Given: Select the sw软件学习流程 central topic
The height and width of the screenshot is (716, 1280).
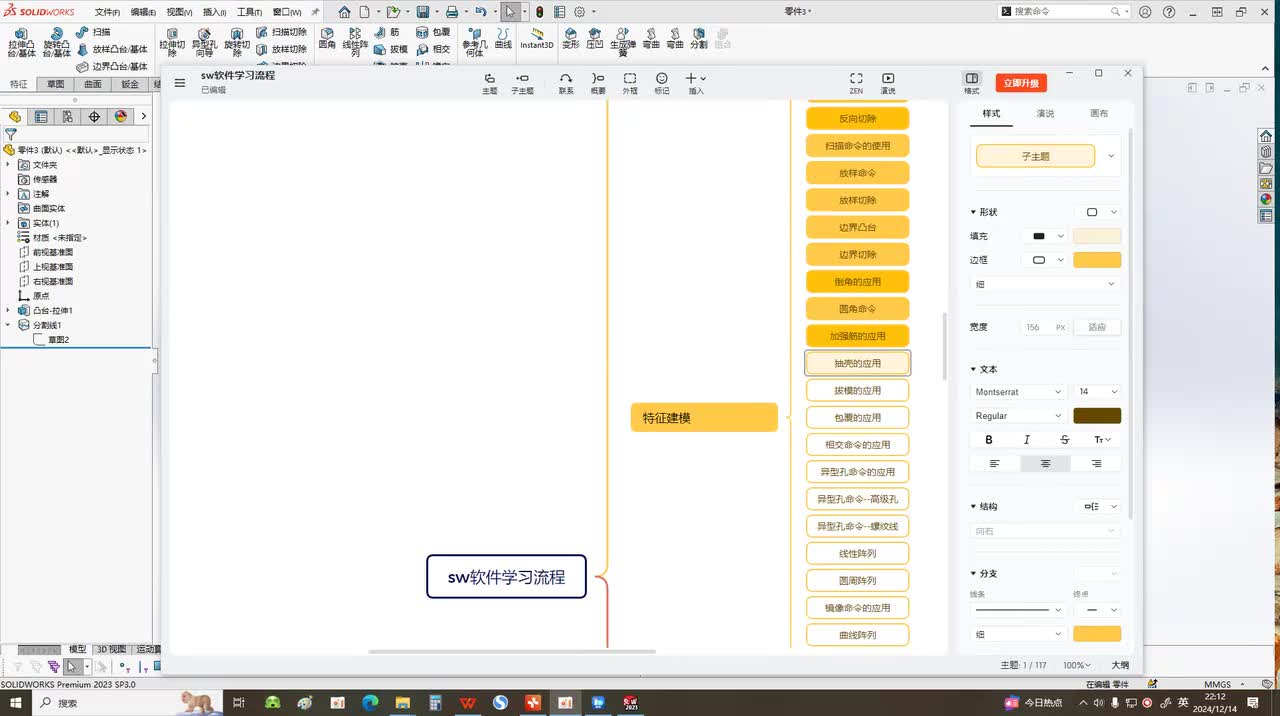Looking at the screenshot, I should pyautogui.click(x=506, y=577).
